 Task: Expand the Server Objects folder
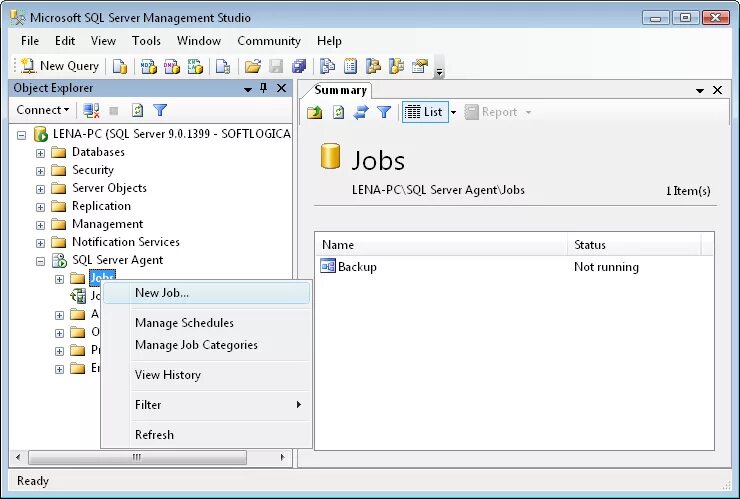41,189
